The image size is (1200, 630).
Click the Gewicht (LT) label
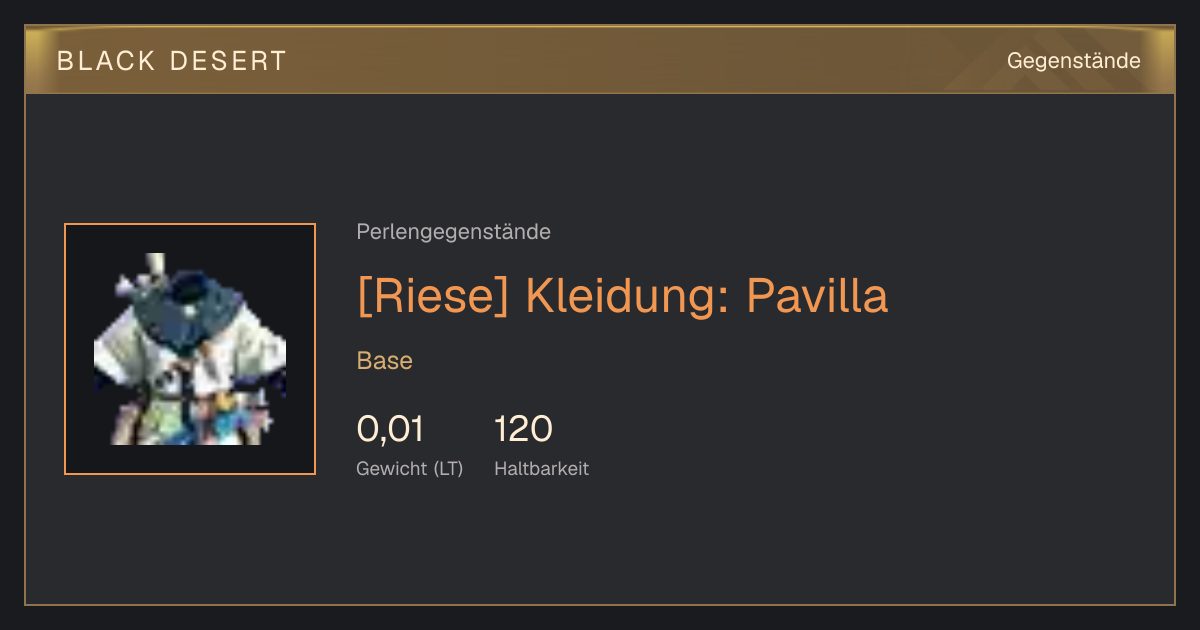410,468
